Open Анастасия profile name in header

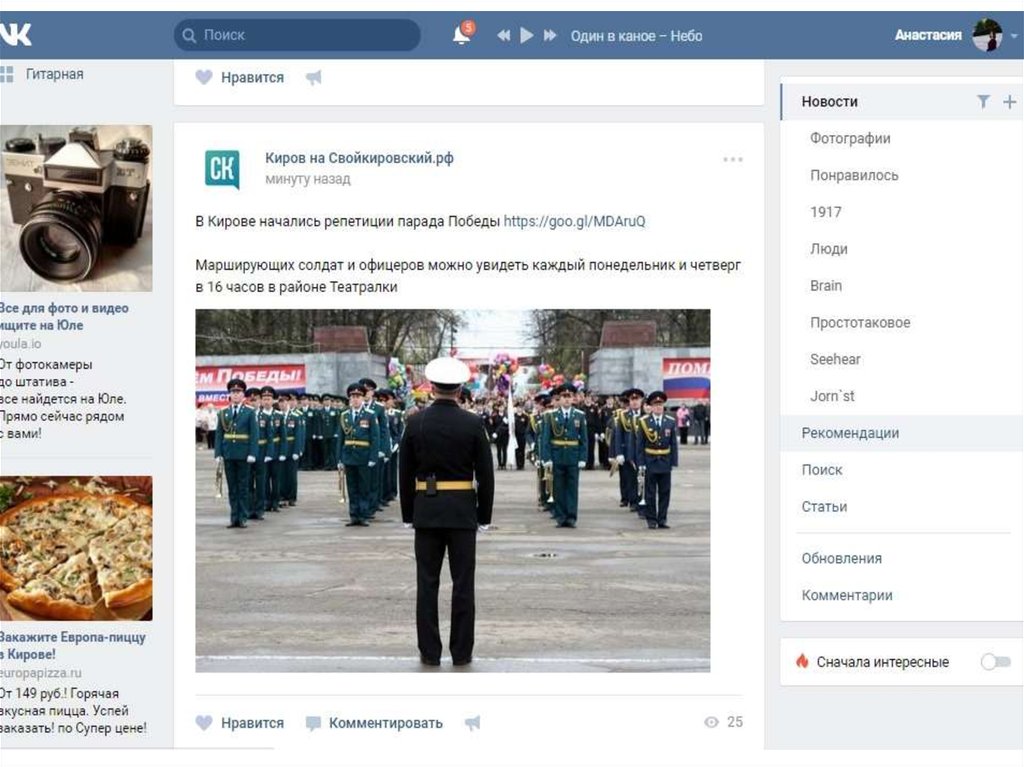pyautogui.click(x=927, y=35)
